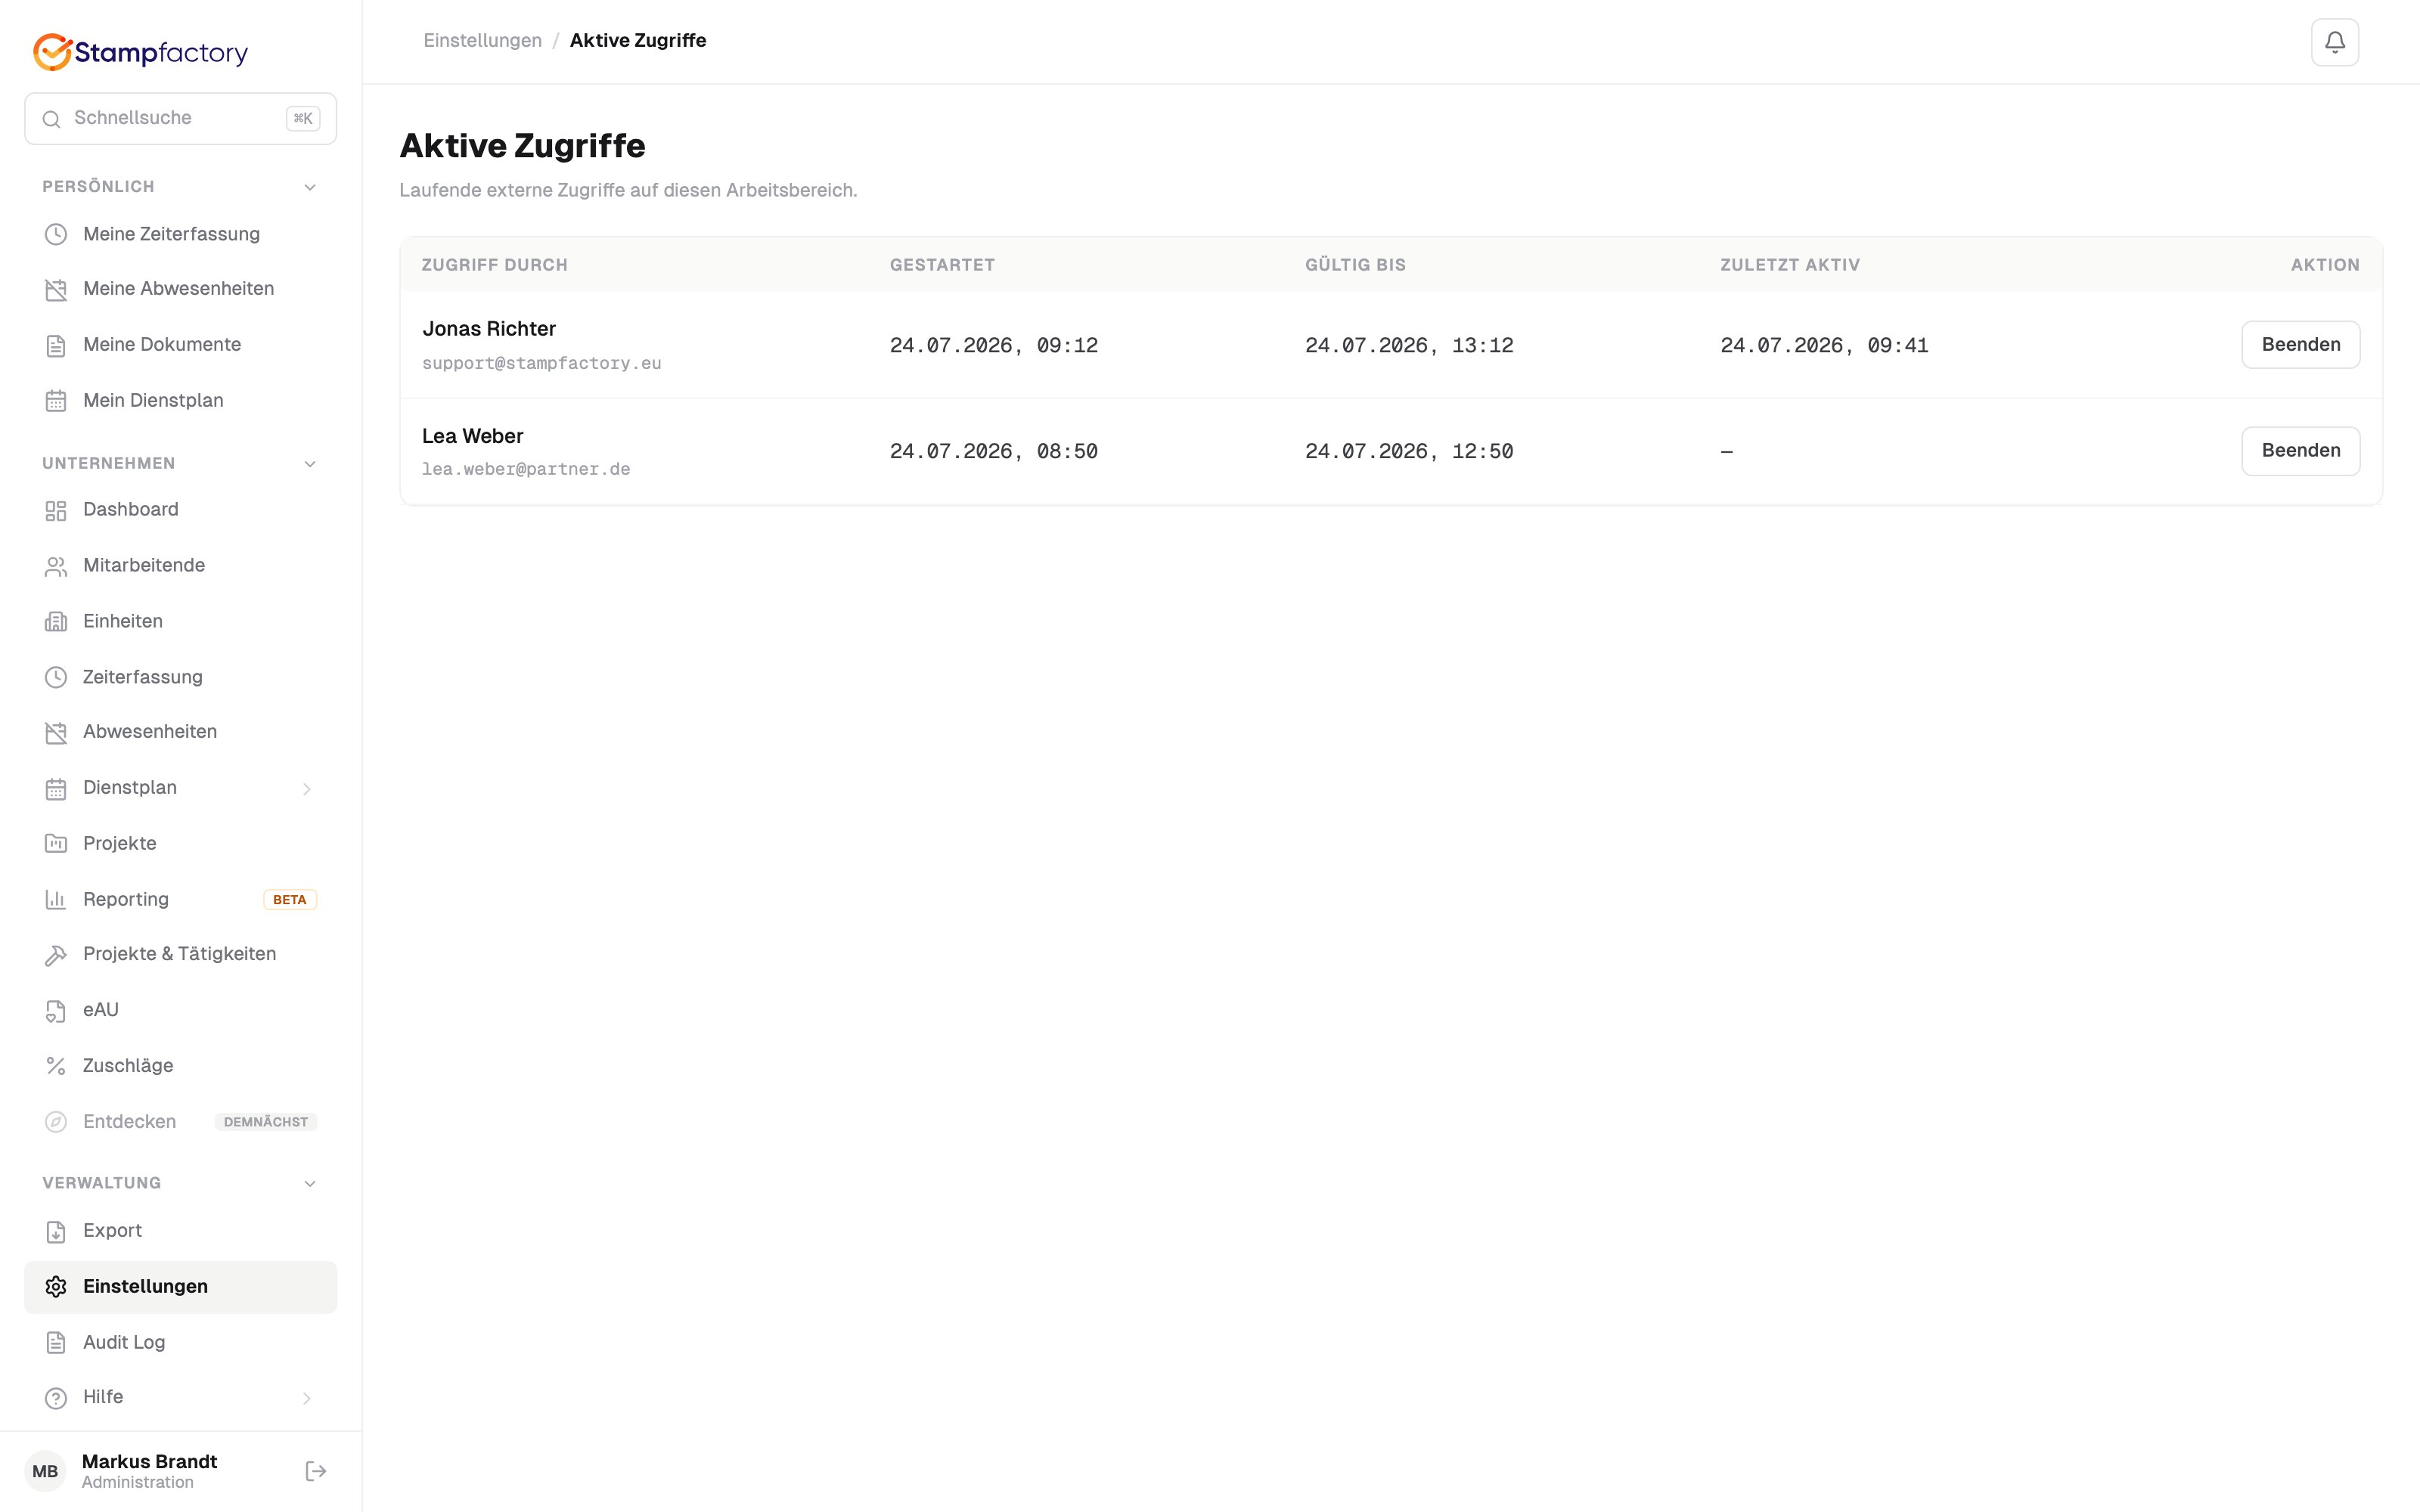Click the Stampfactory logo
Image resolution: width=2420 pixels, height=1512 pixels.
tap(140, 52)
